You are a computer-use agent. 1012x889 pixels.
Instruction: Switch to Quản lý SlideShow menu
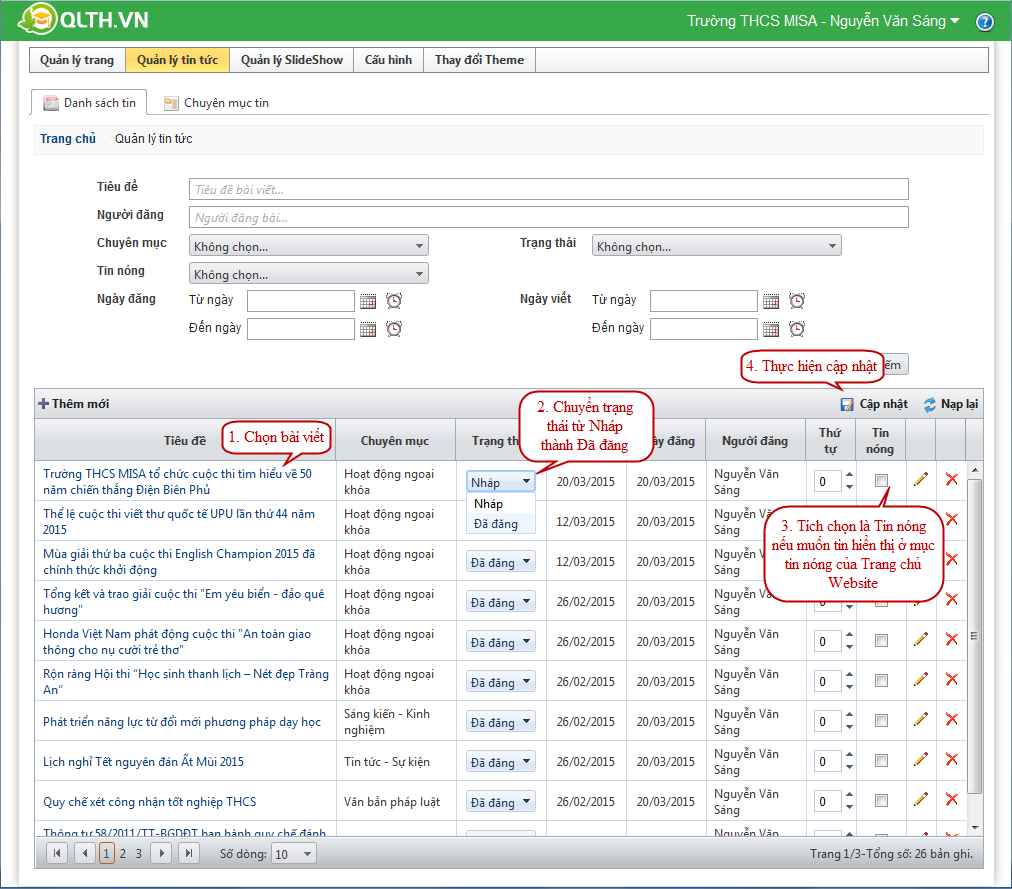[x=291, y=60]
